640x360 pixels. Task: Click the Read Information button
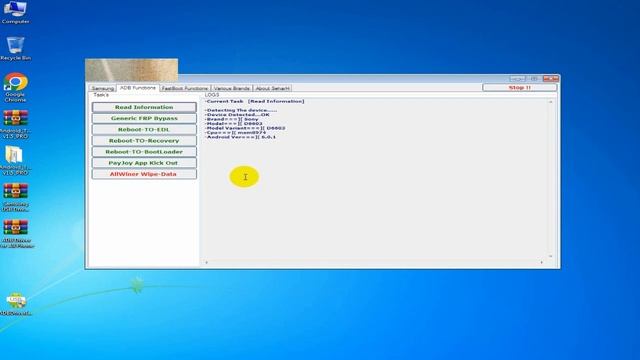pos(144,107)
